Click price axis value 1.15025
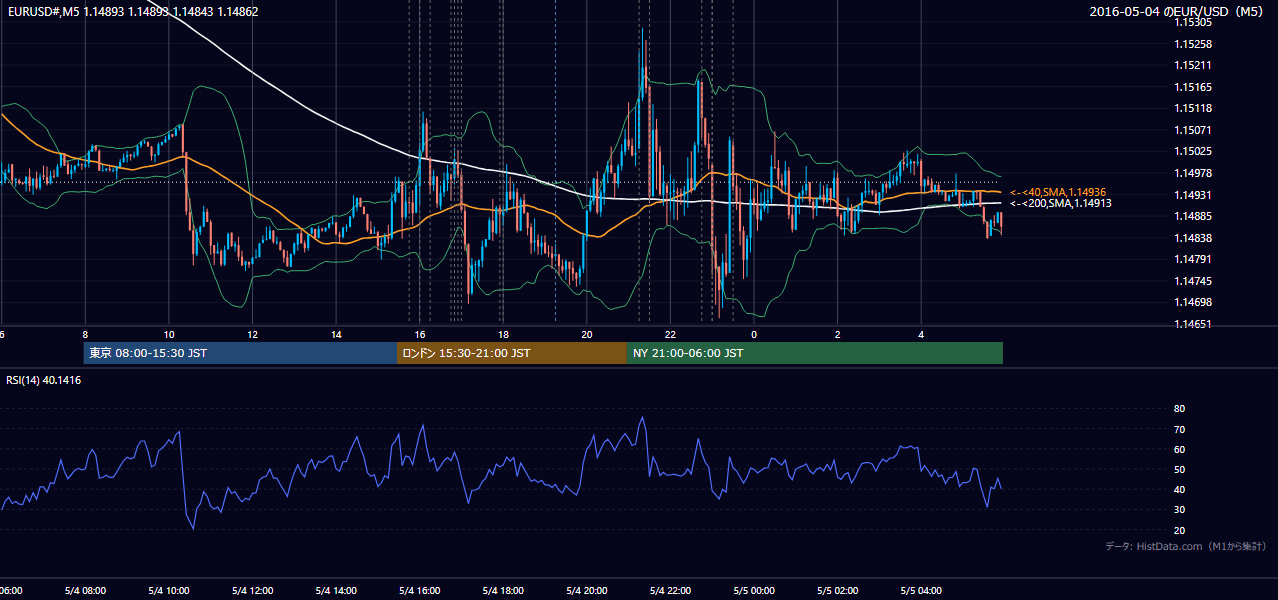 1192,151
